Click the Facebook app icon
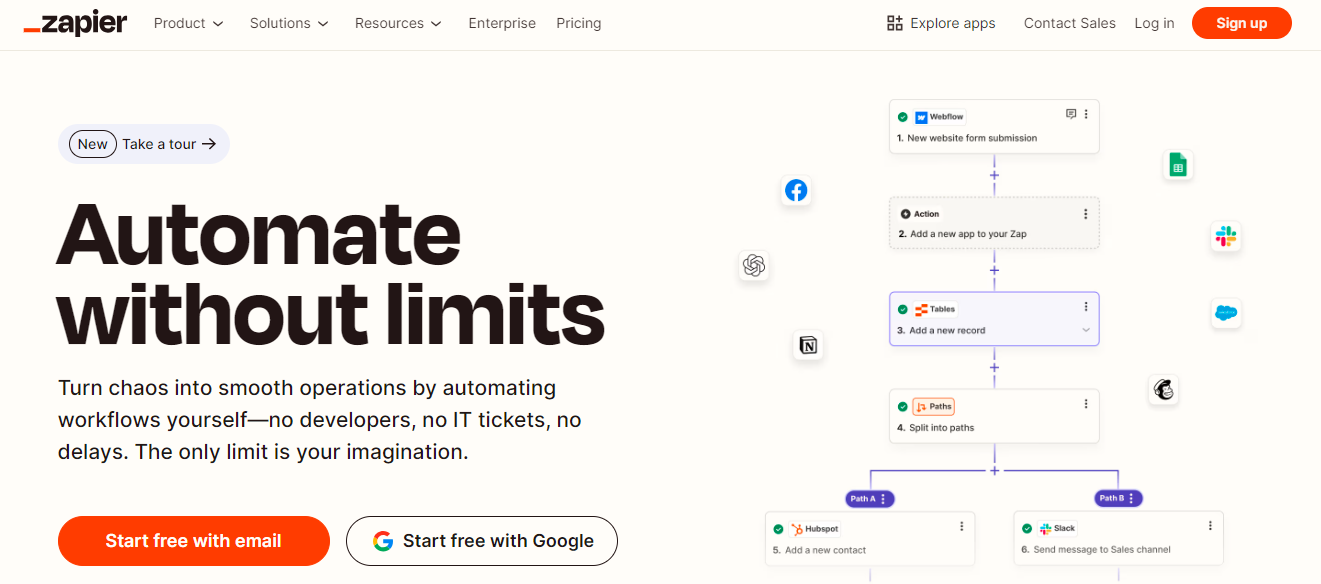Screen dimensions: 1321x584 click(x=796, y=191)
